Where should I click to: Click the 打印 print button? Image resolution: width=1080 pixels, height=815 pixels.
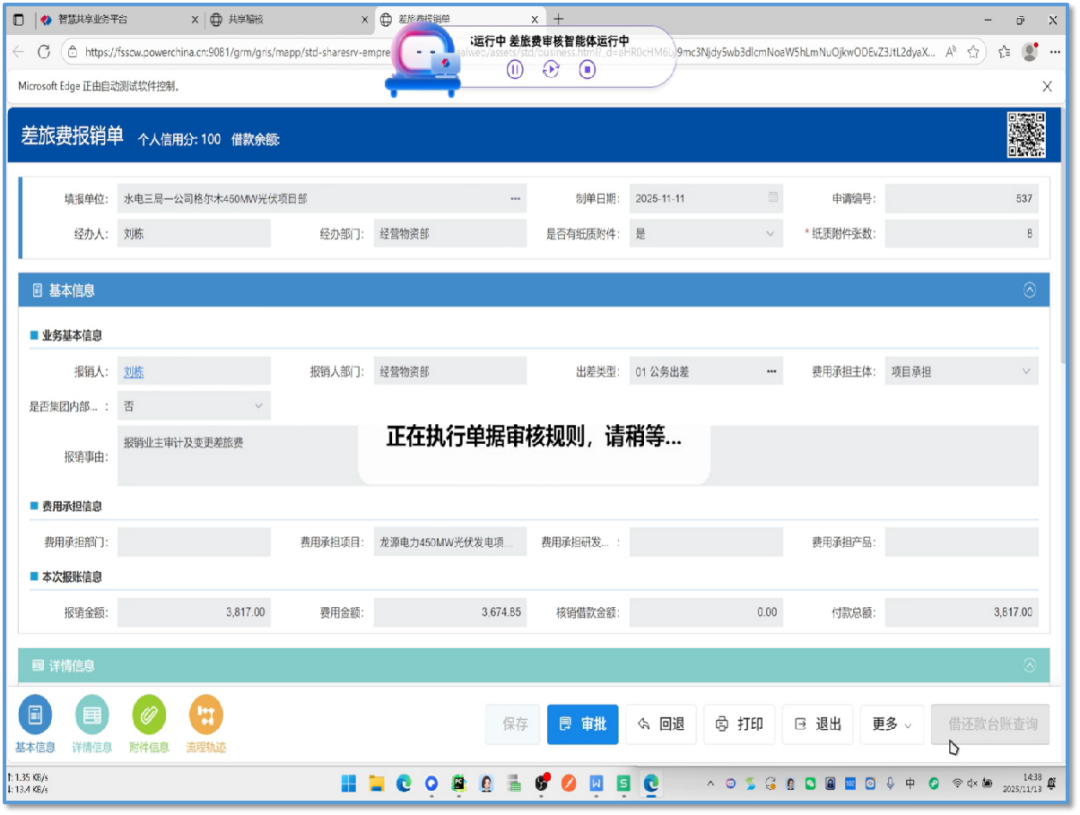point(739,724)
